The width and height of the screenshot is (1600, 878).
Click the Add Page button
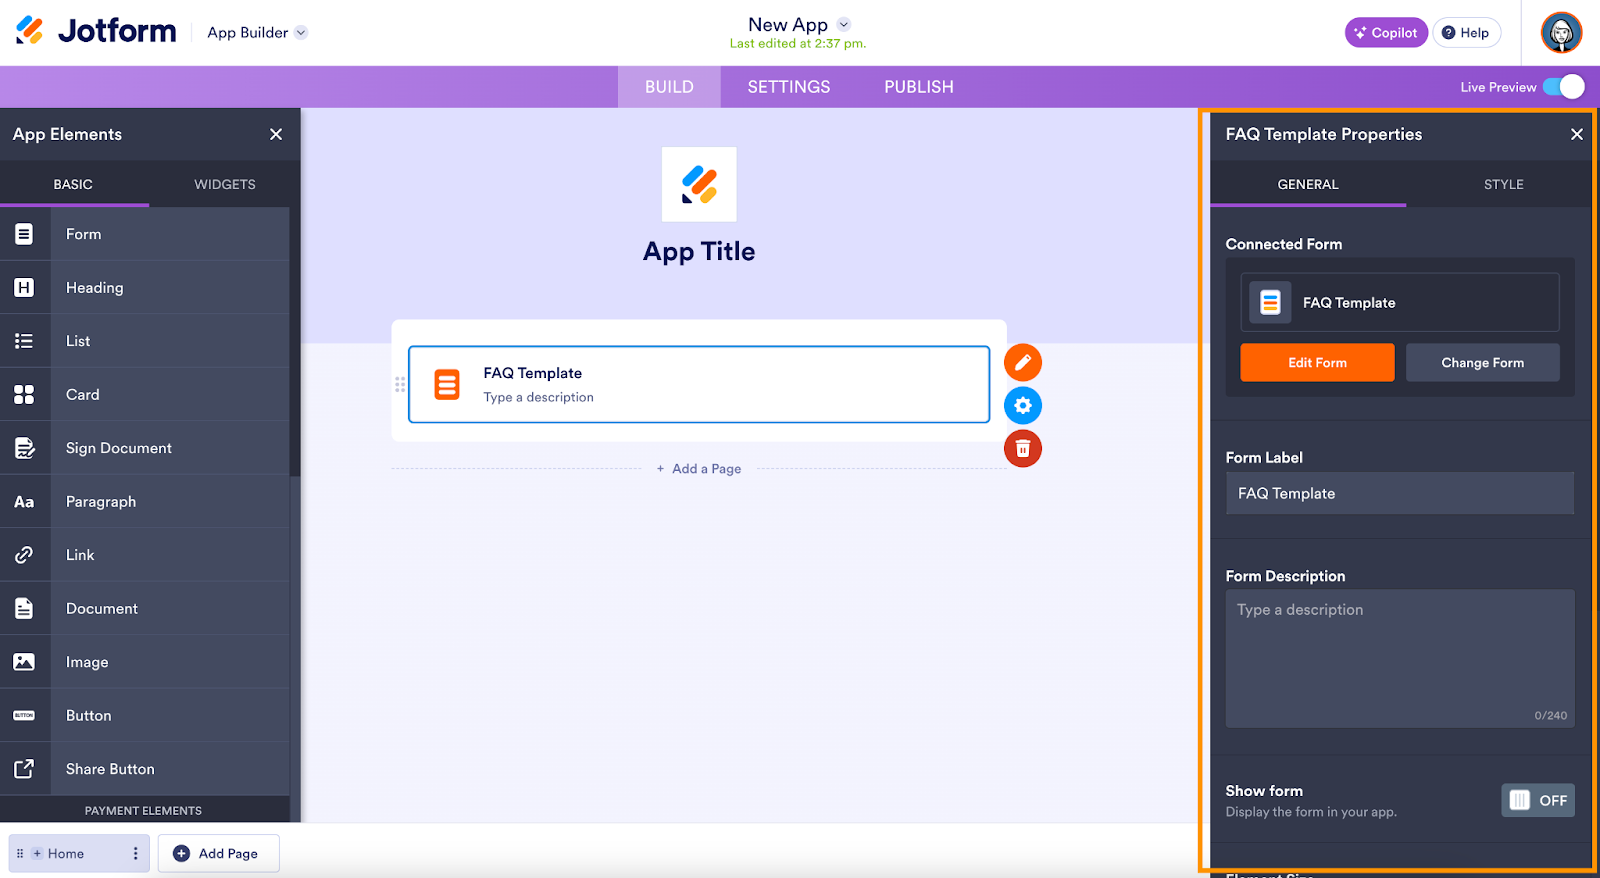219,854
